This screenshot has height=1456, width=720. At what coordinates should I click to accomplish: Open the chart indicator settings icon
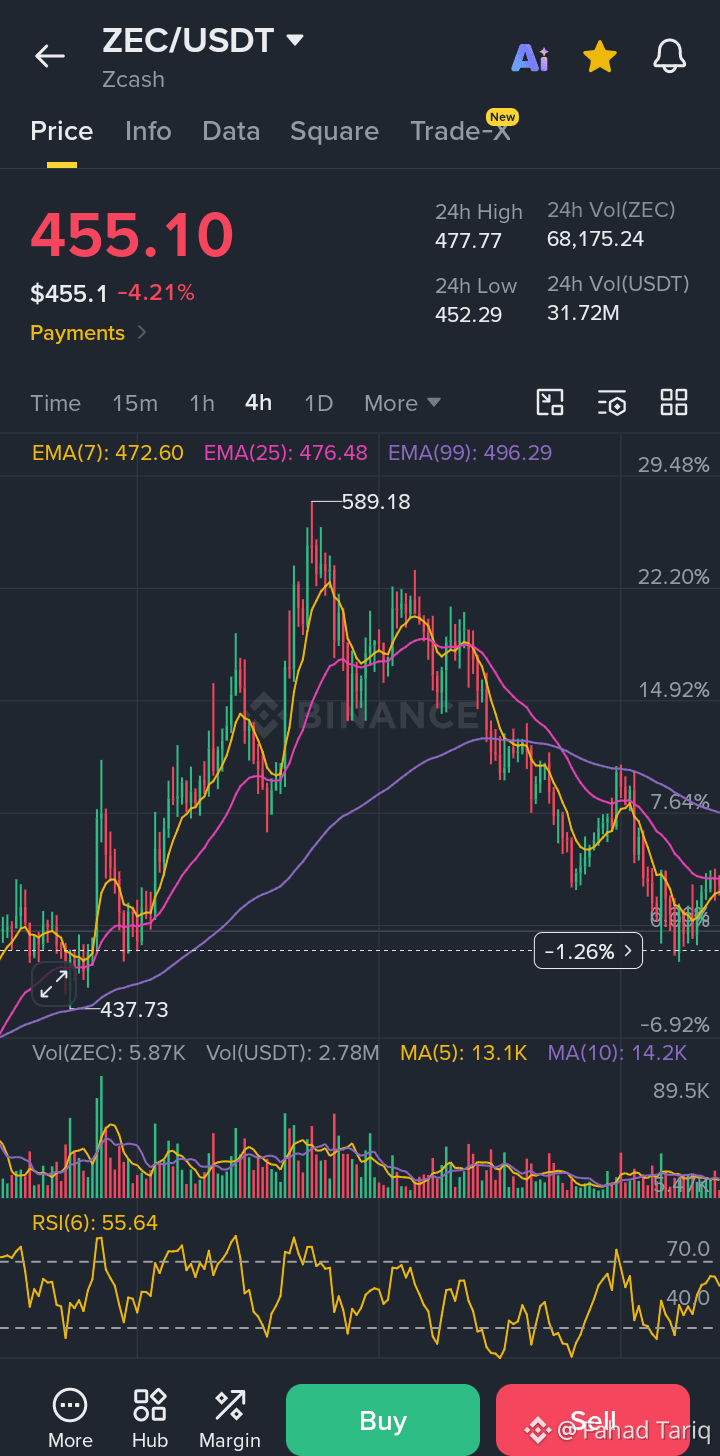tap(612, 402)
